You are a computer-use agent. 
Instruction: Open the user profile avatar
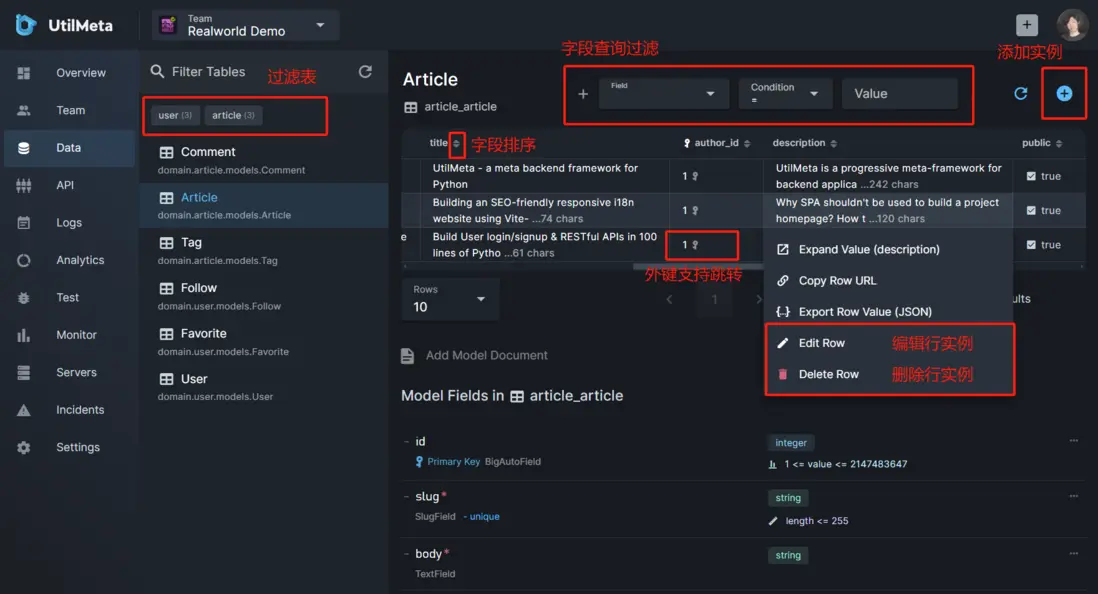pyautogui.click(x=1071, y=25)
